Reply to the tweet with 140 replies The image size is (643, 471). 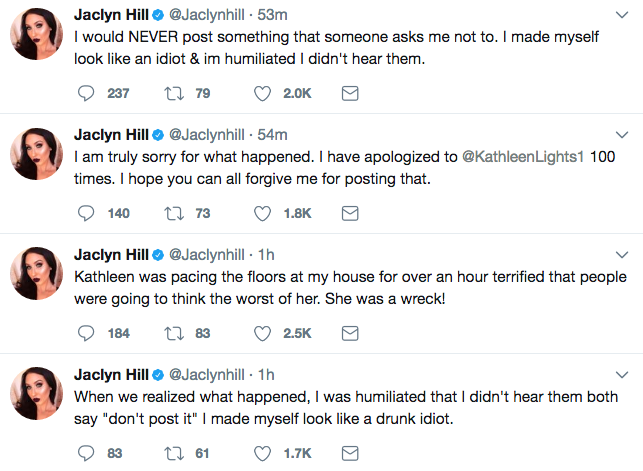[86, 214]
